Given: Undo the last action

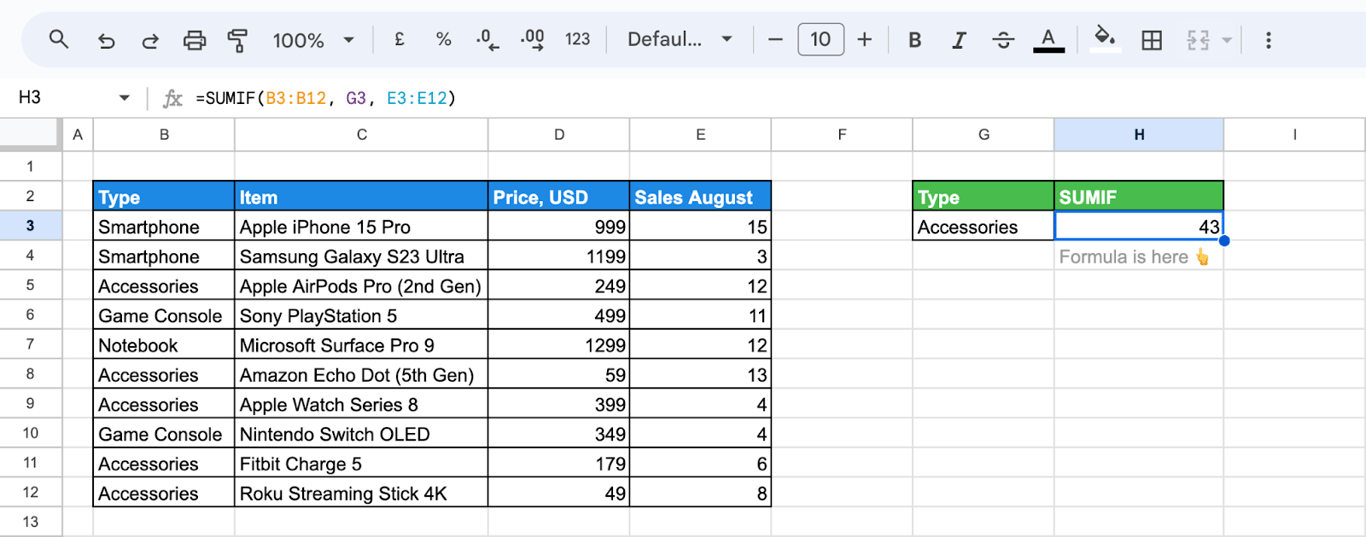Looking at the screenshot, I should pyautogui.click(x=106, y=40).
